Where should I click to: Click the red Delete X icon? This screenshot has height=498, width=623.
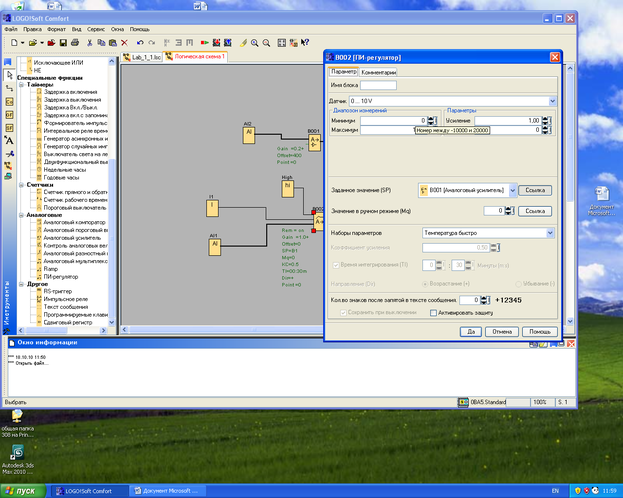(124, 43)
